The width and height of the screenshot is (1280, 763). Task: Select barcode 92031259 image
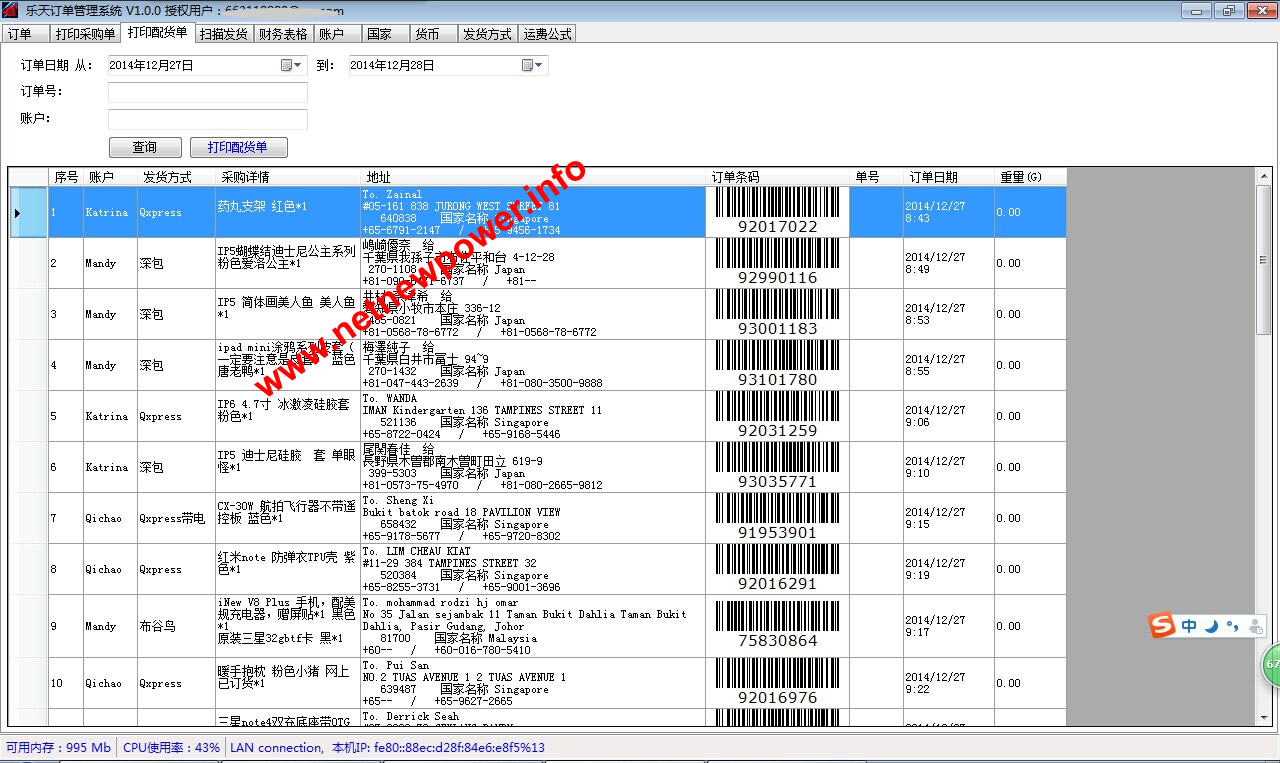point(777,416)
